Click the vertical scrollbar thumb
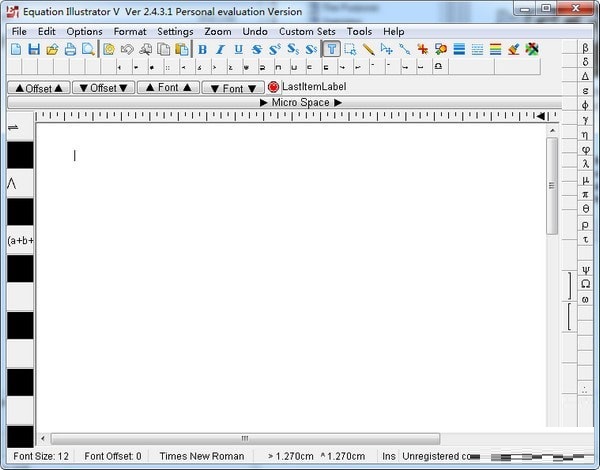 (x=552, y=186)
